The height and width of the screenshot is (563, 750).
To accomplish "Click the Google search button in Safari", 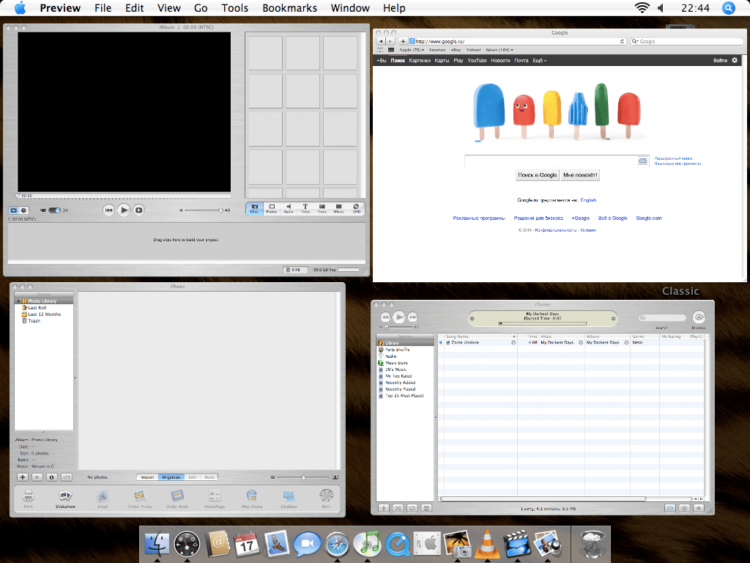I will pyautogui.click(x=538, y=176).
